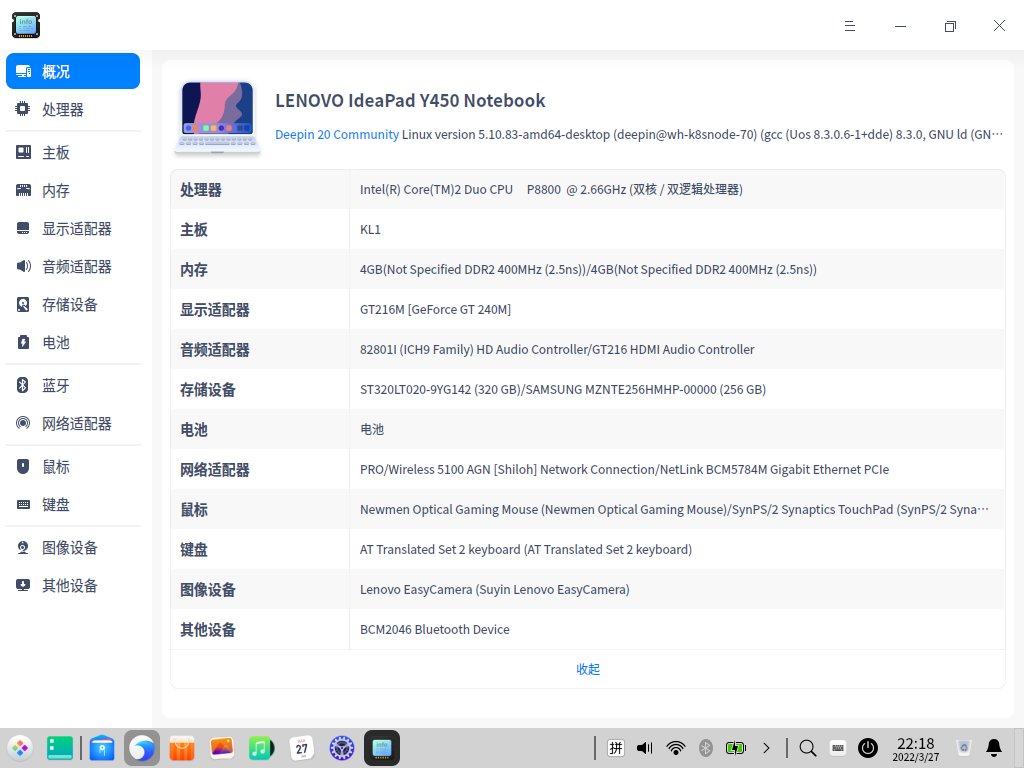Click the power button in the dock
Viewport: 1024px width, 768px height.
pyautogui.click(x=868, y=748)
